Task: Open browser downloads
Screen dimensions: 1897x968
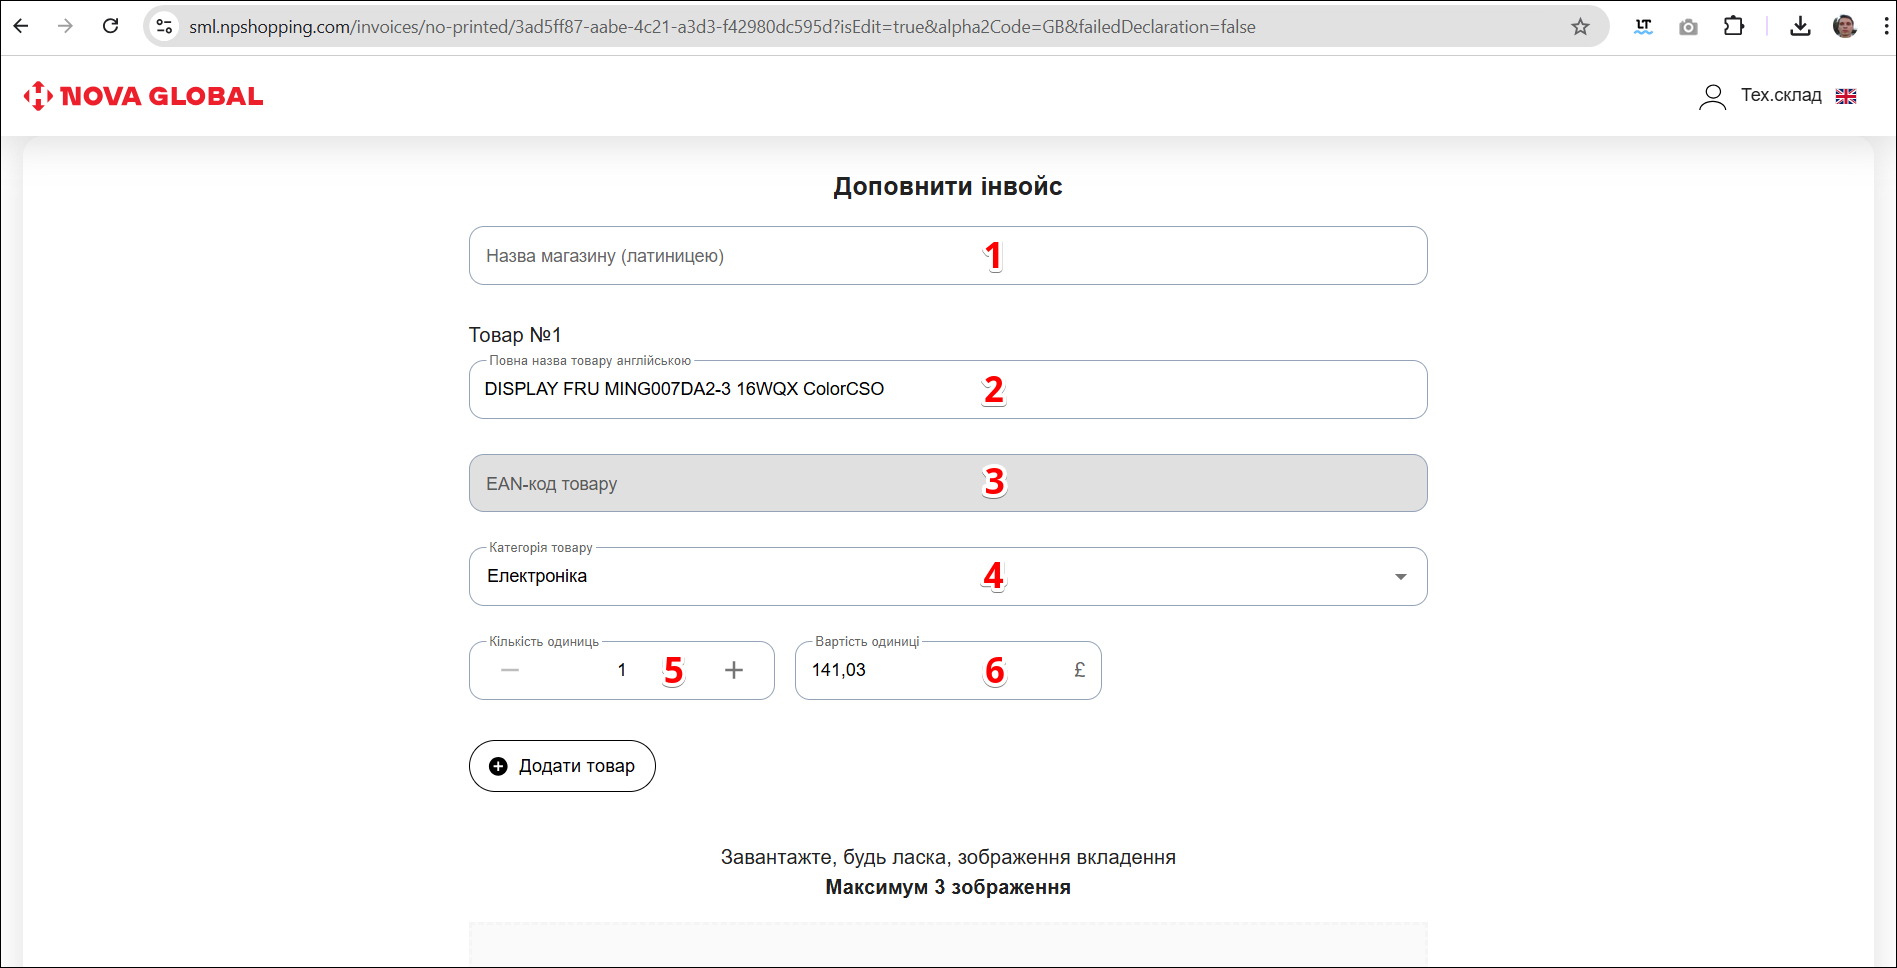Action: [x=1800, y=26]
